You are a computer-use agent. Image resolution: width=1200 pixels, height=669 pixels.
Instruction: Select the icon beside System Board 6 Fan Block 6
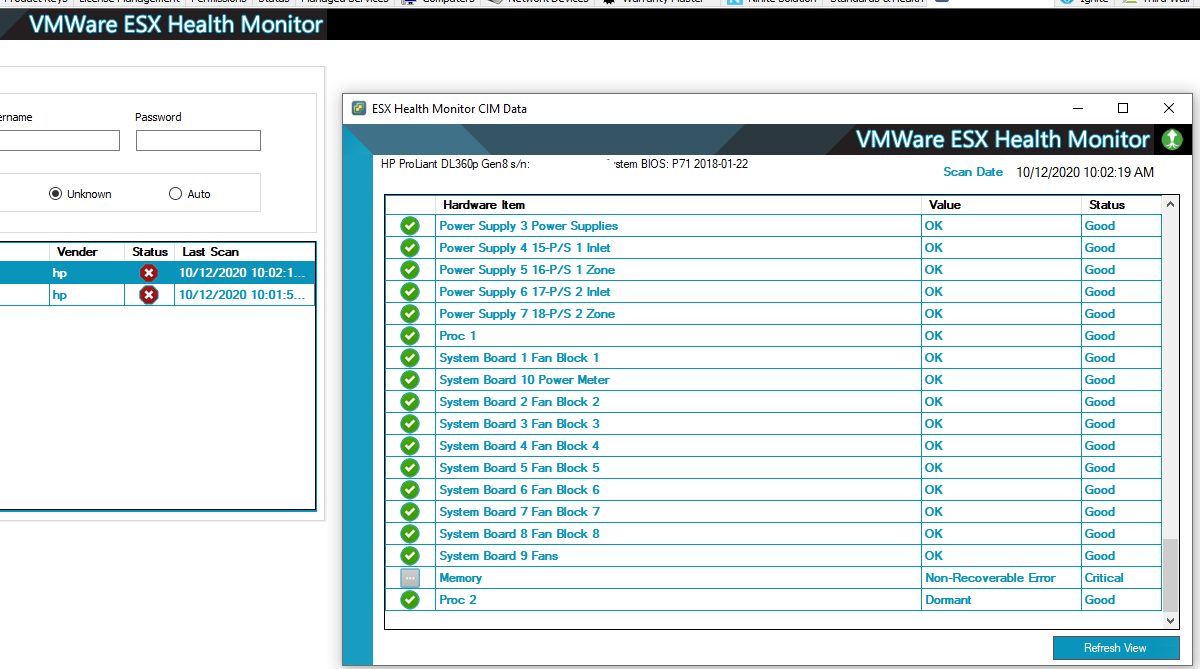(x=410, y=490)
